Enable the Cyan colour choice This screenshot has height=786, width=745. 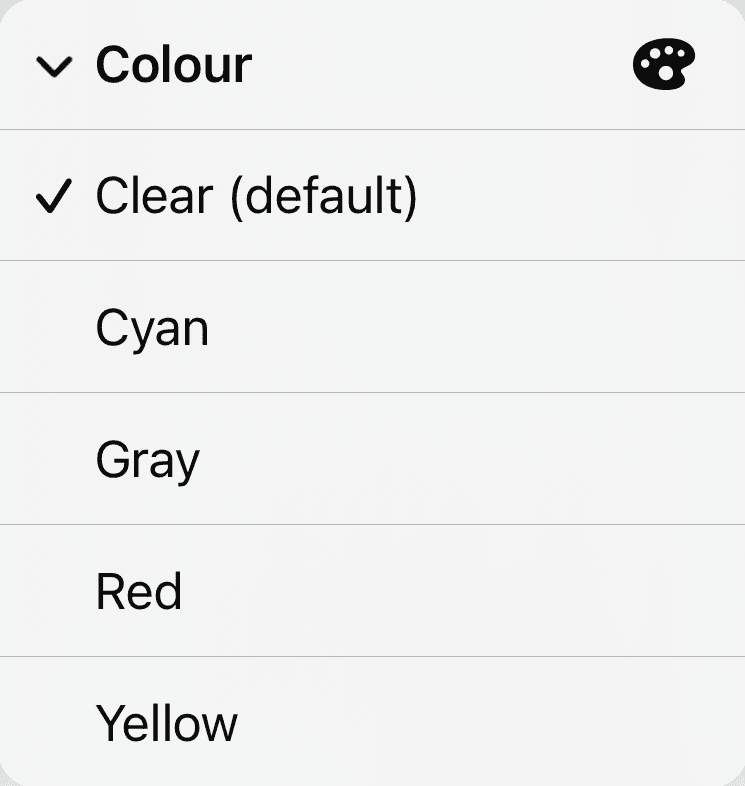click(x=152, y=329)
